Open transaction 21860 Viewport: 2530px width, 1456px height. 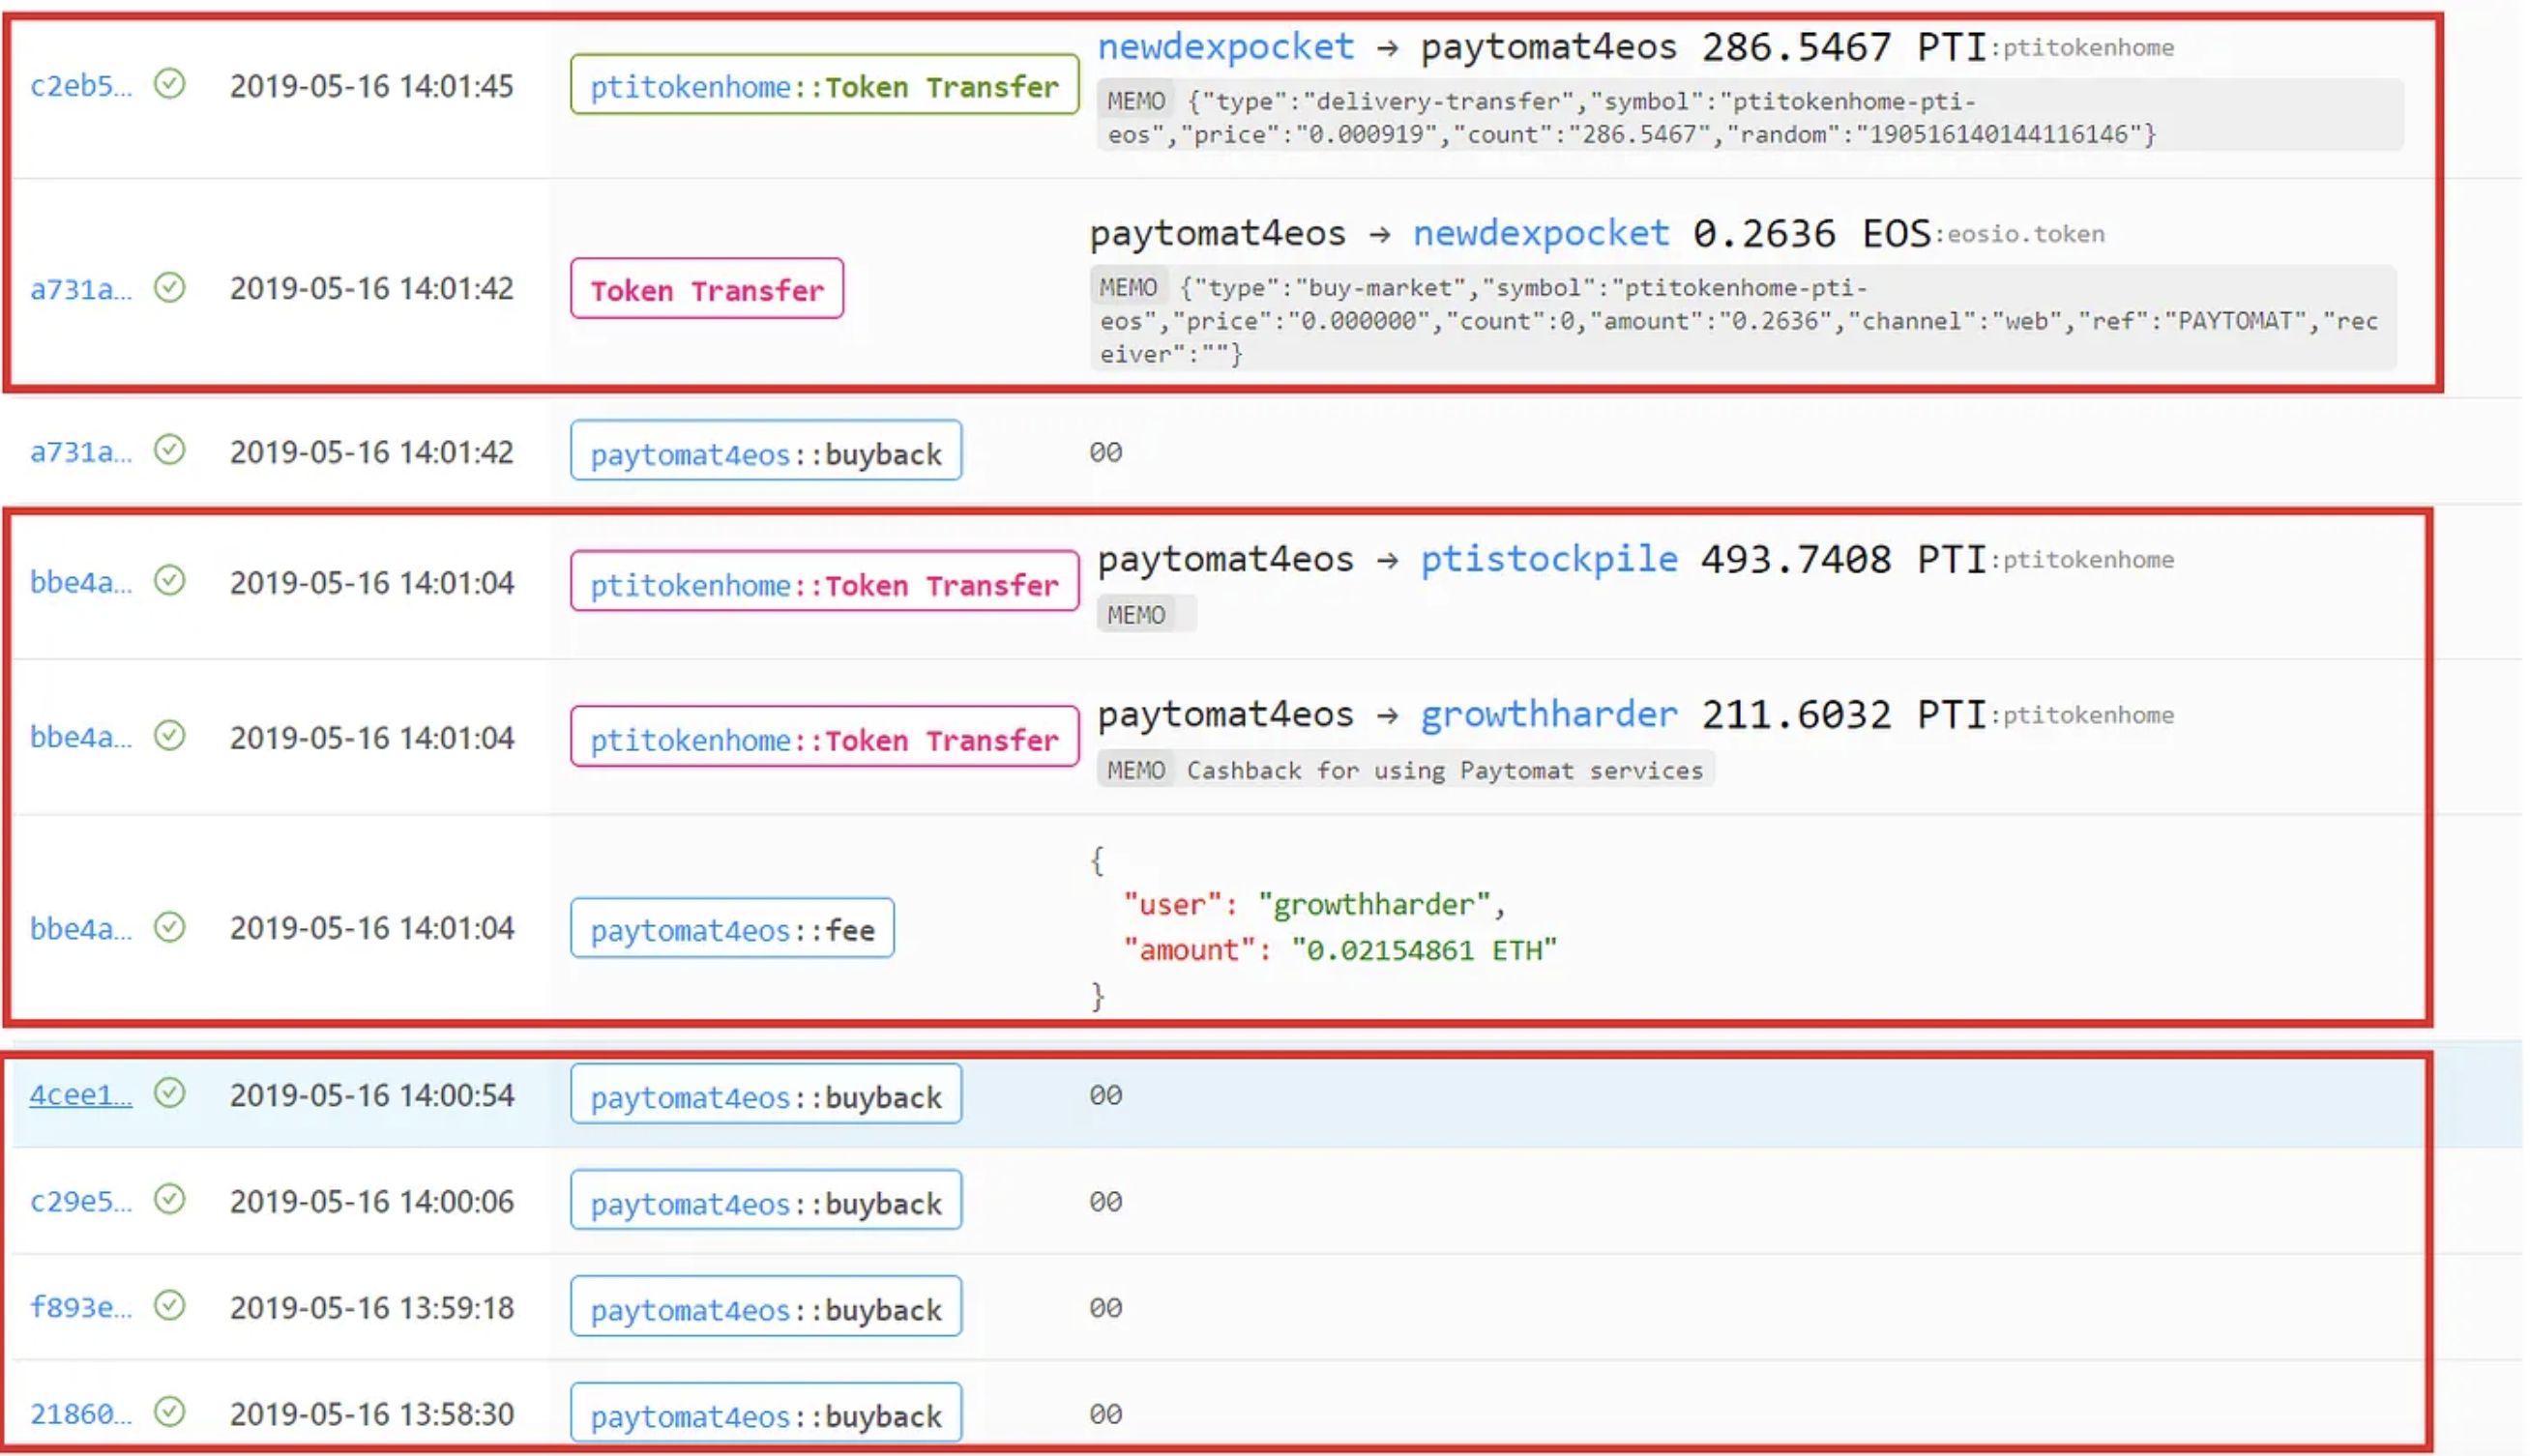point(80,1414)
